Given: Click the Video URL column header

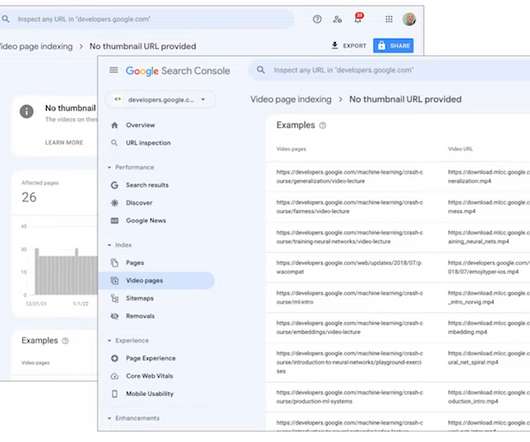Looking at the screenshot, I should pos(460,149).
